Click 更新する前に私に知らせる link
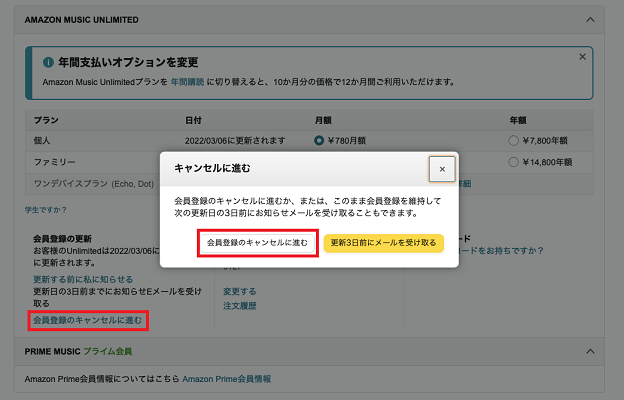624x400 pixels. click(83, 279)
